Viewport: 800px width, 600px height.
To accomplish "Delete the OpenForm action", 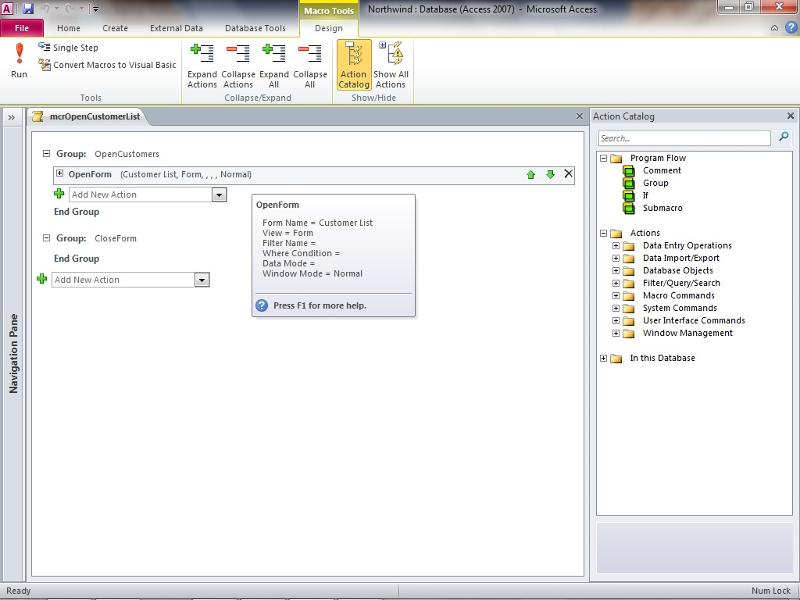I will (x=568, y=174).
